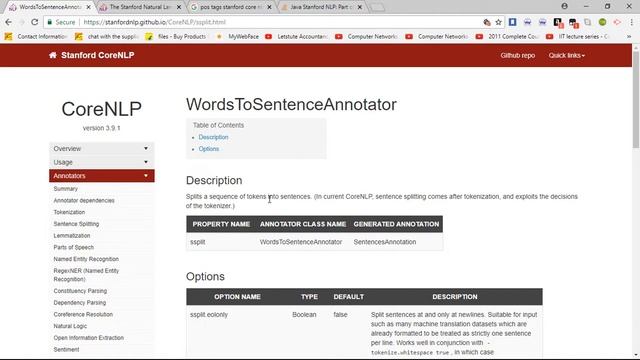The width and height of the screenshot is (640, 360).
Task: Click the browser forward arrow
Action: [22, 22]
